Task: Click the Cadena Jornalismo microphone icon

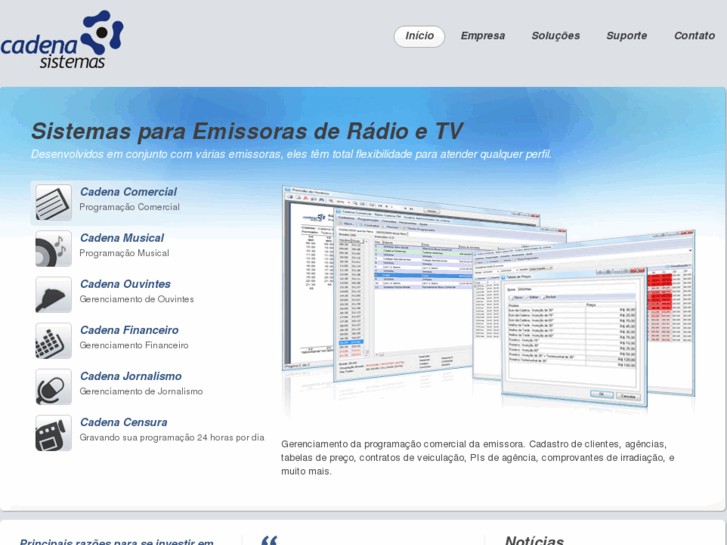Action: click(53, 387)
